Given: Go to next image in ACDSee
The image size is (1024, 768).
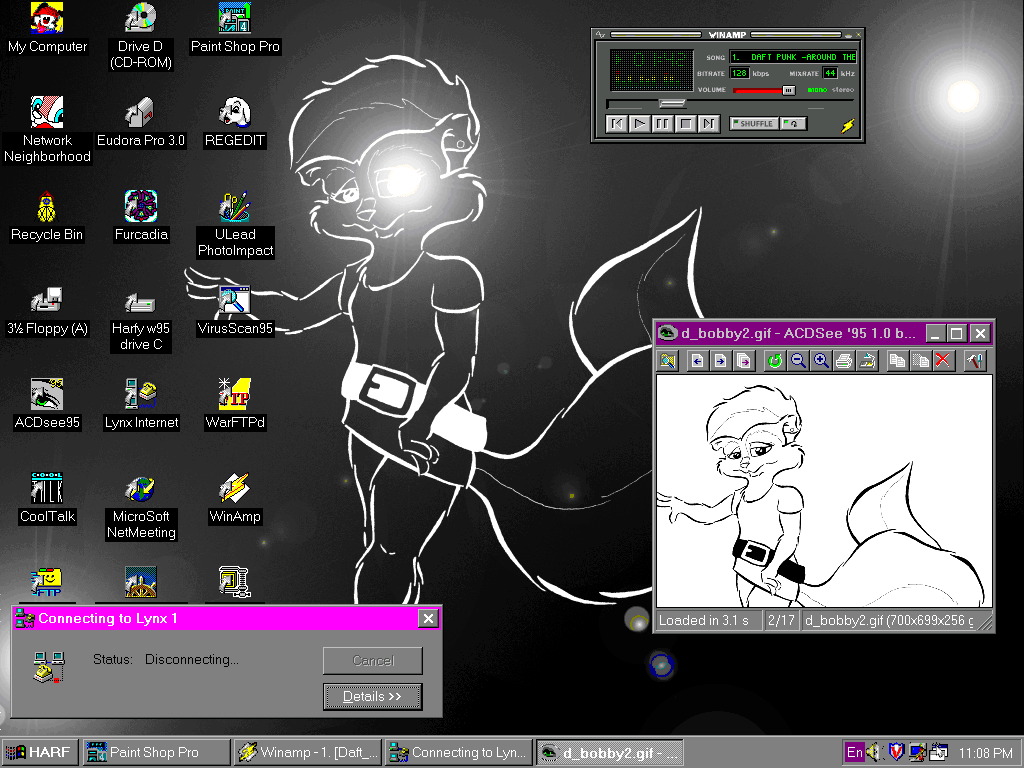Looking at the screenshot, I should coord(720,360).
